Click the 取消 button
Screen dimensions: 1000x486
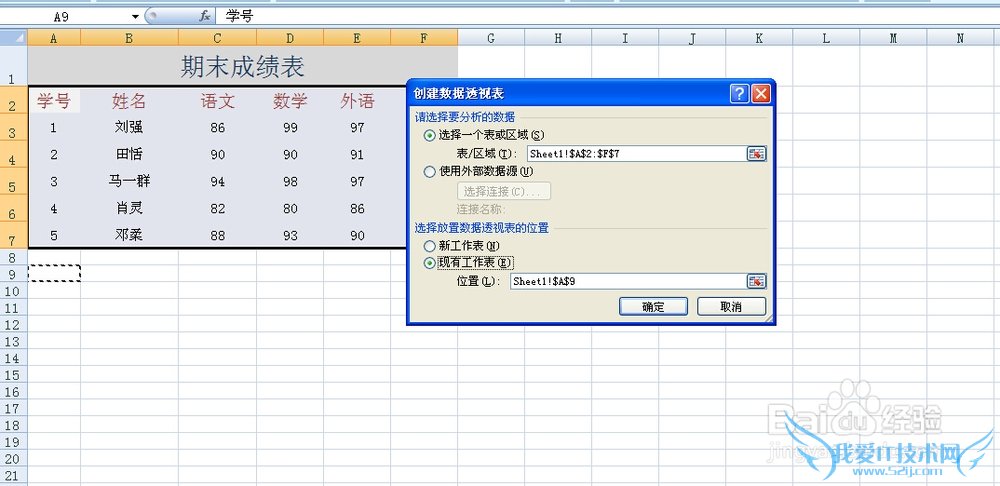tap(731, 307)
